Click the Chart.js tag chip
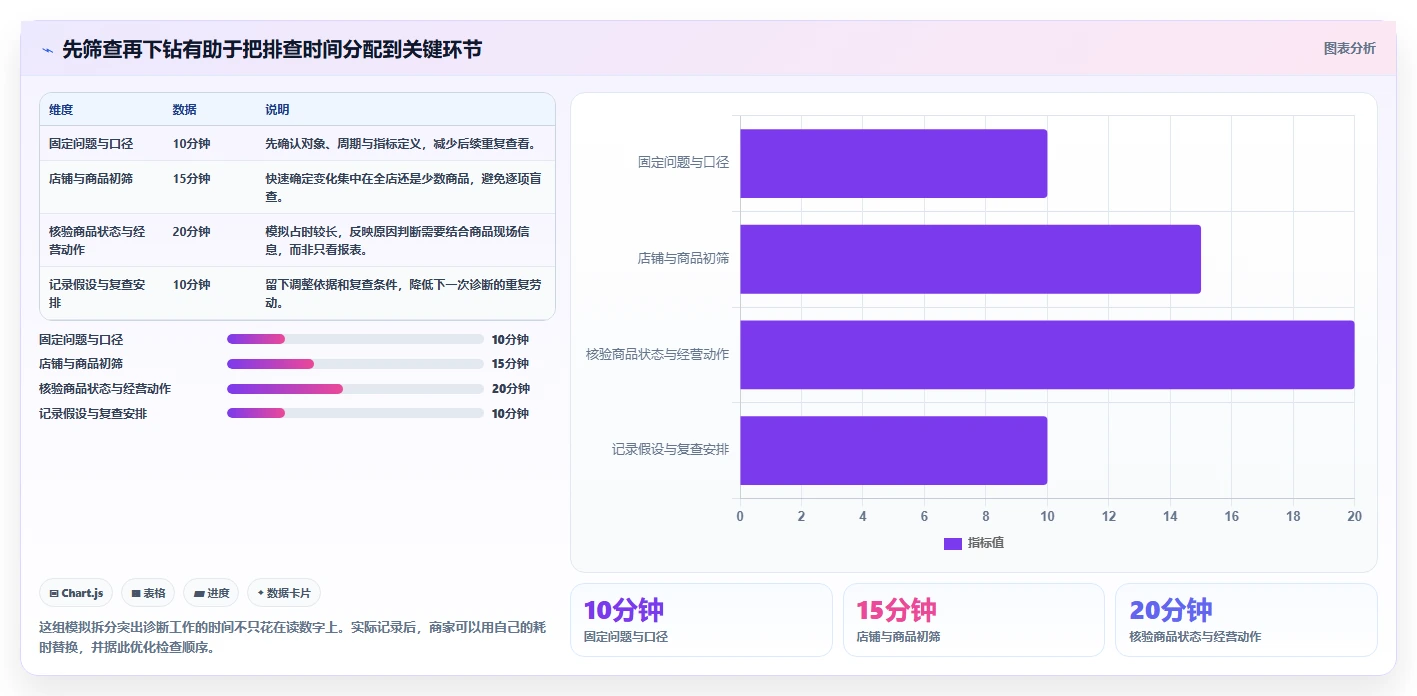The image size is (1417, 696). (x=77, y=593)
